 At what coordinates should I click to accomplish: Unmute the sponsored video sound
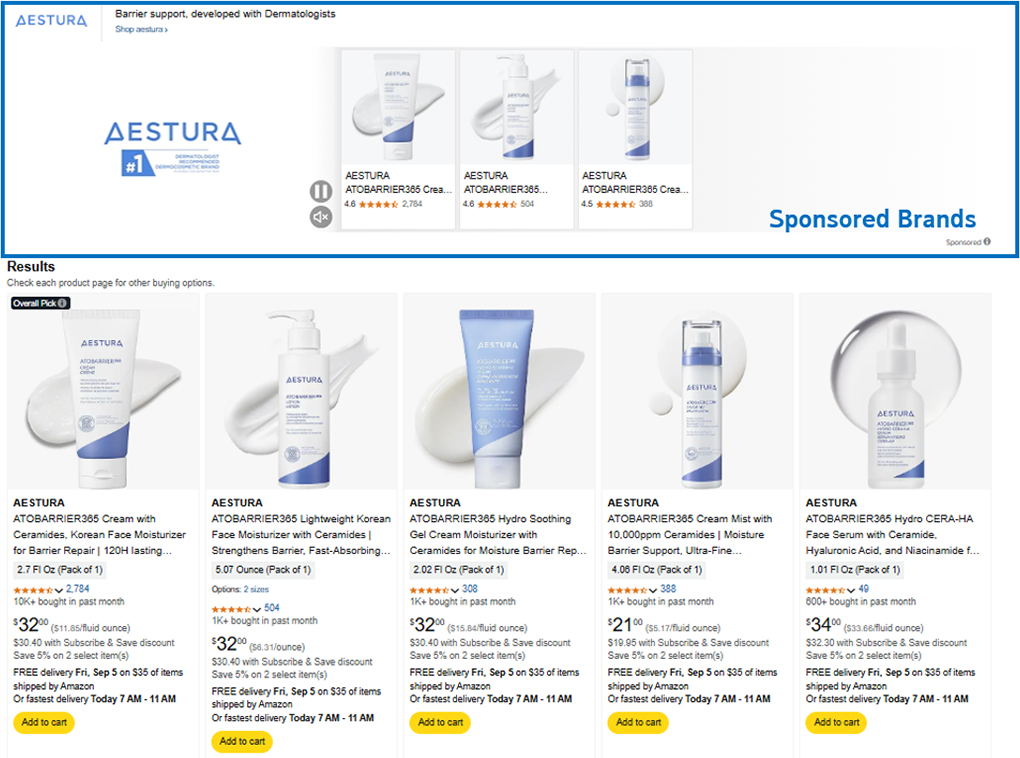(320, 217)
